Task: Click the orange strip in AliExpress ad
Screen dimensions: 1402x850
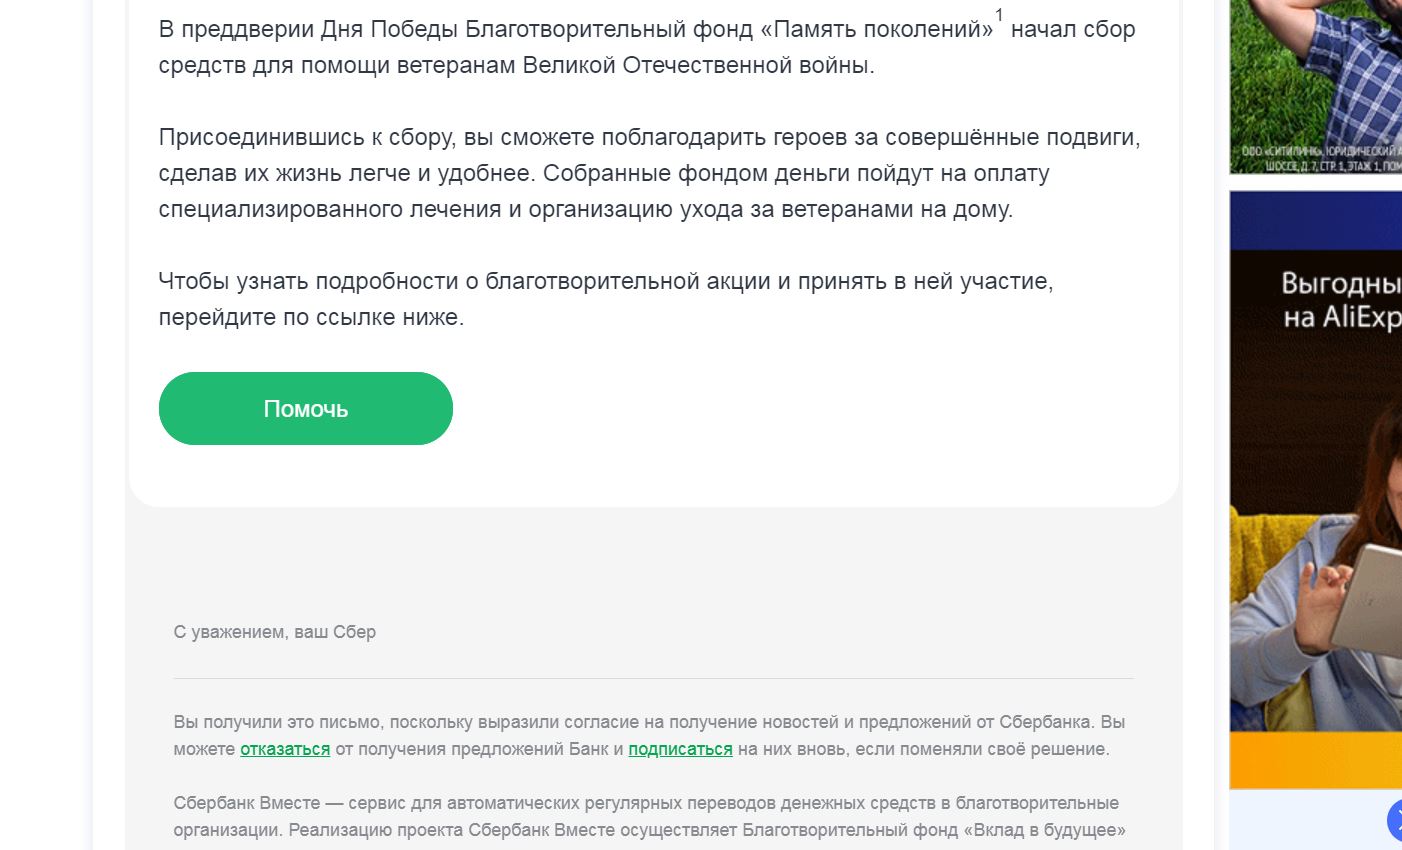Action: tap(1315, 760)
